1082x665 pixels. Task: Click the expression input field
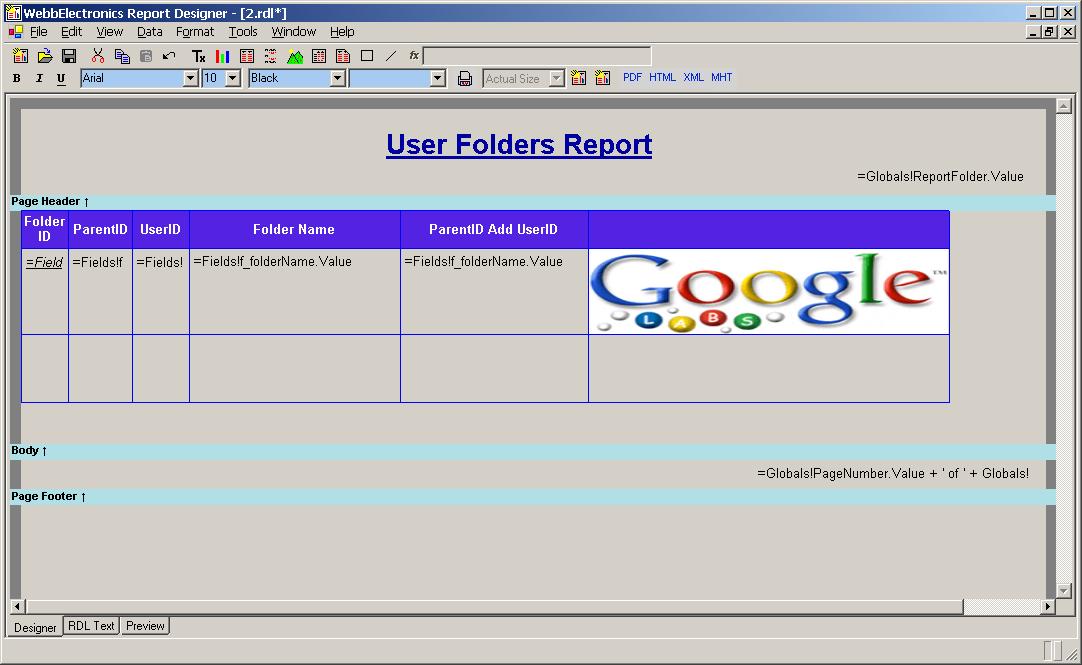[x=537, y=56]
